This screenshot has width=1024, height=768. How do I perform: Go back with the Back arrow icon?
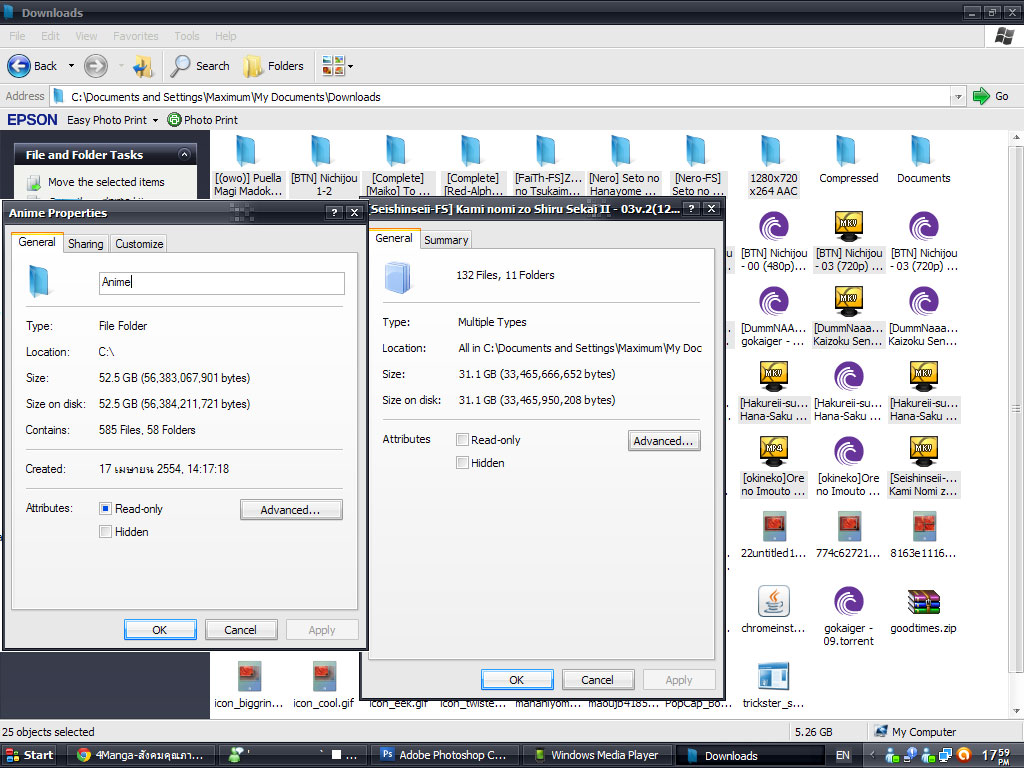19,66
